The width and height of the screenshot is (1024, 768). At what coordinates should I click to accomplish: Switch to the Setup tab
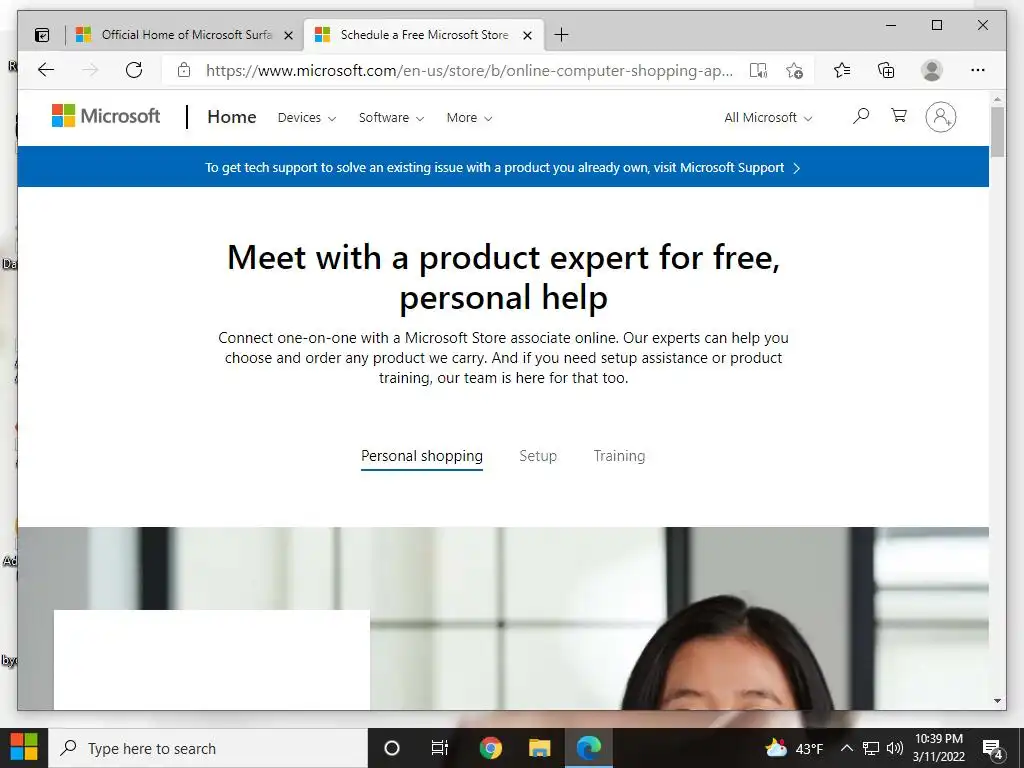point(538,456)
